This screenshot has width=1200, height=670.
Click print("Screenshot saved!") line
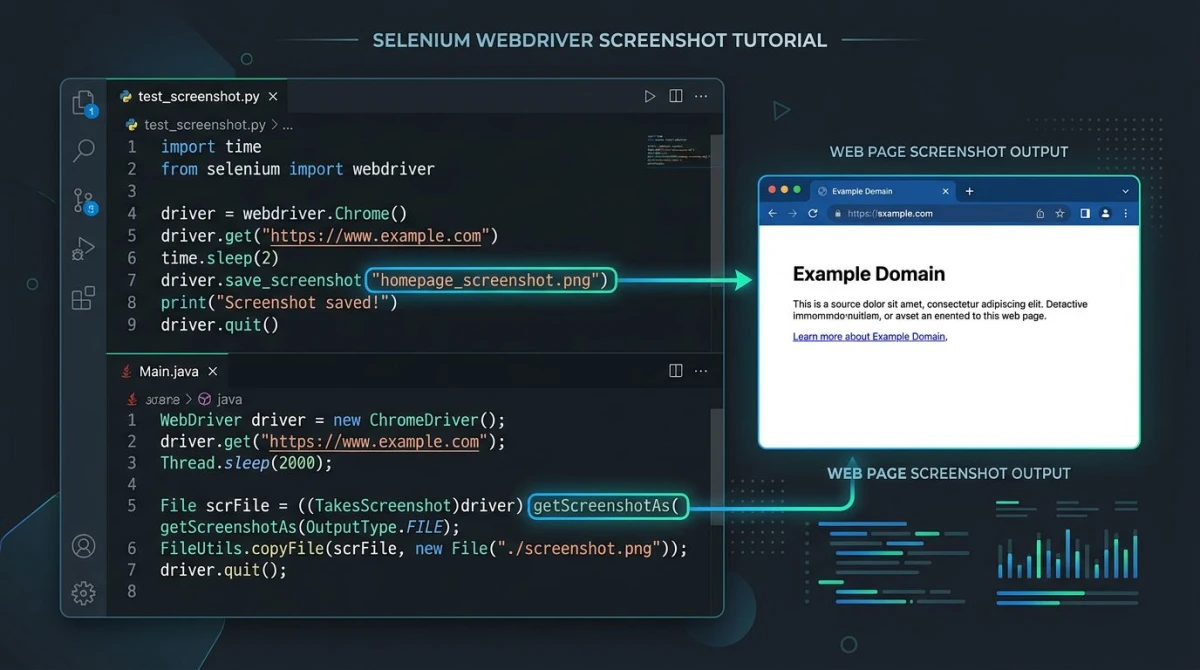click(279, 302)
